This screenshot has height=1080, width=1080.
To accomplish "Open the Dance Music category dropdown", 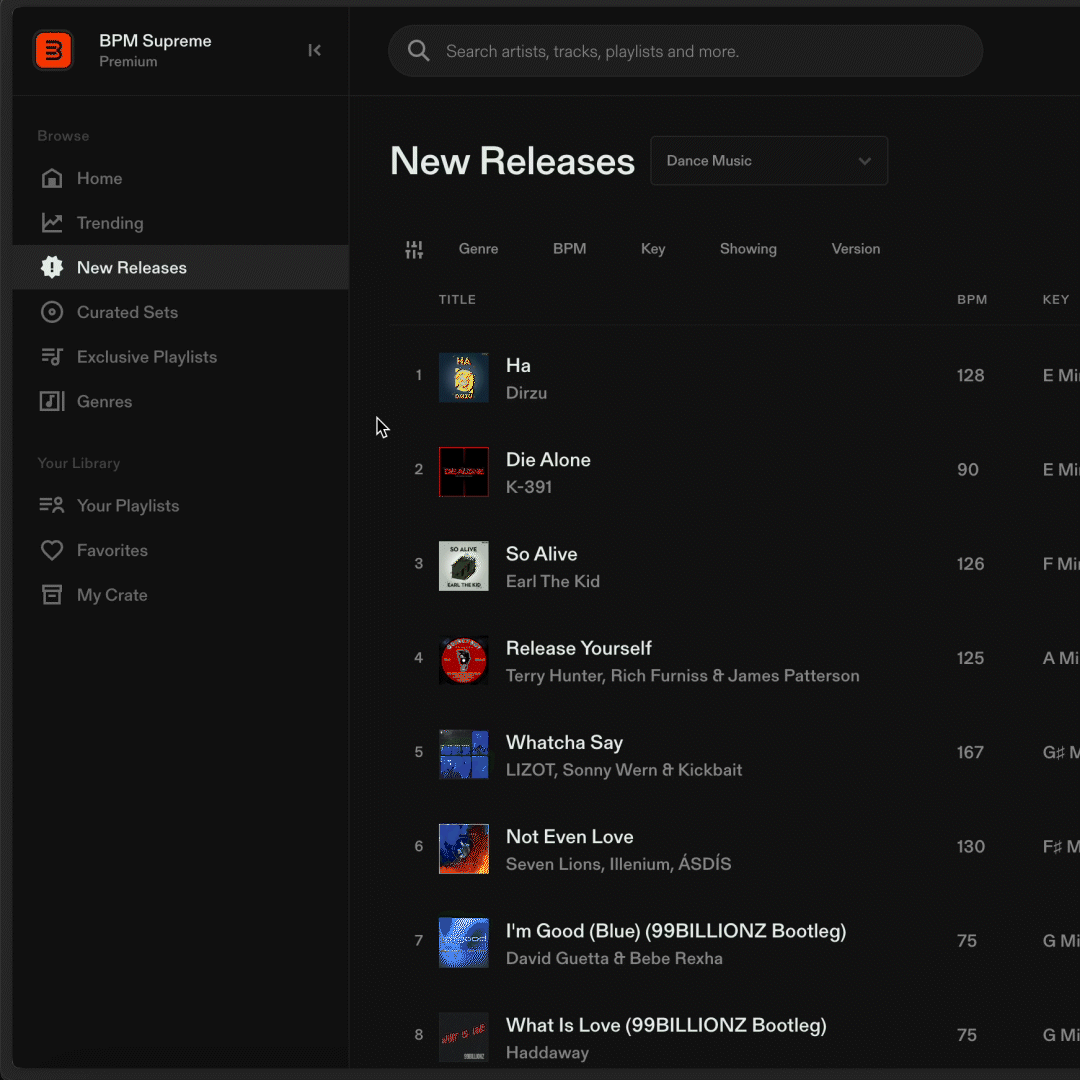I will (769, 160).
